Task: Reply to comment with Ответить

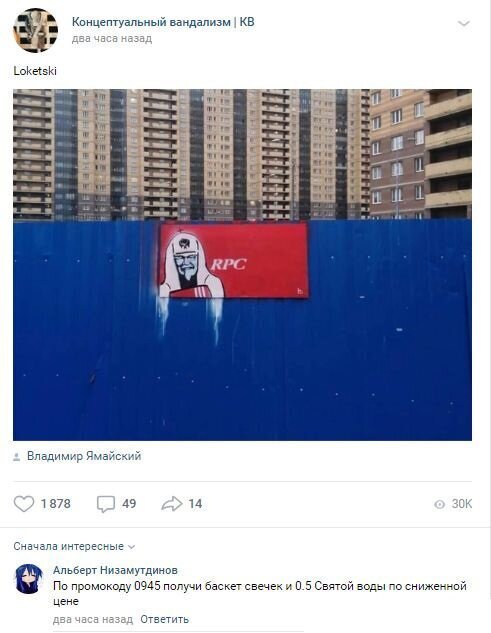Action: [x=164, y=619]
